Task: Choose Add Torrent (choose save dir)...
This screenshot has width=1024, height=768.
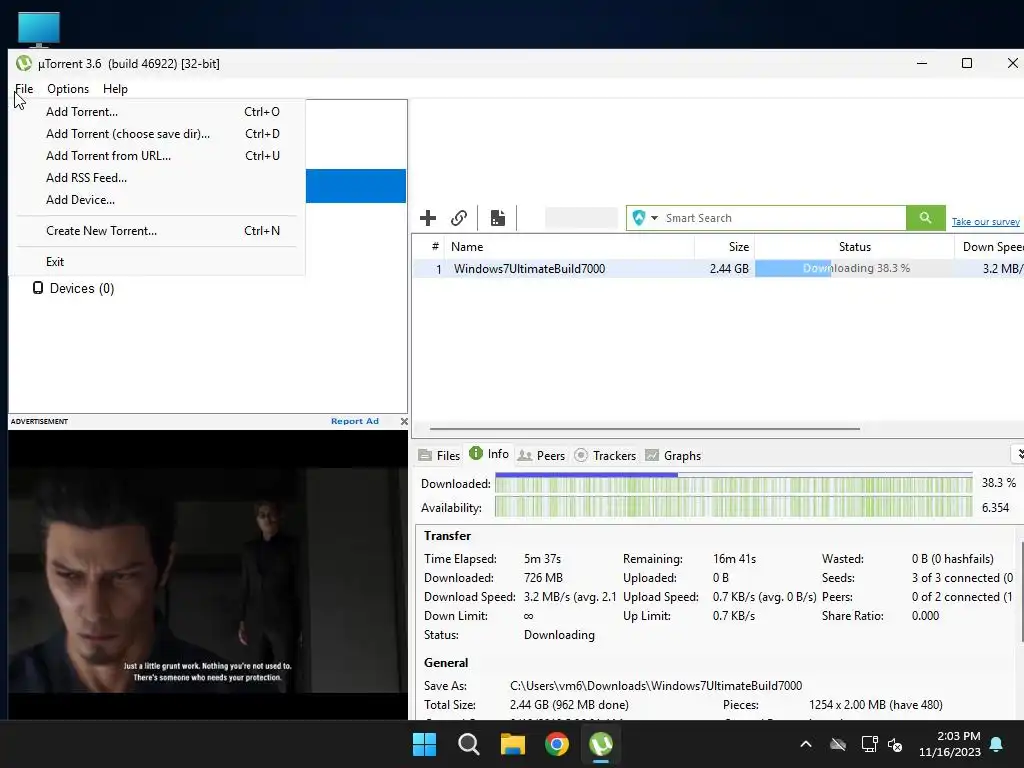Action: tap(157, 134)
